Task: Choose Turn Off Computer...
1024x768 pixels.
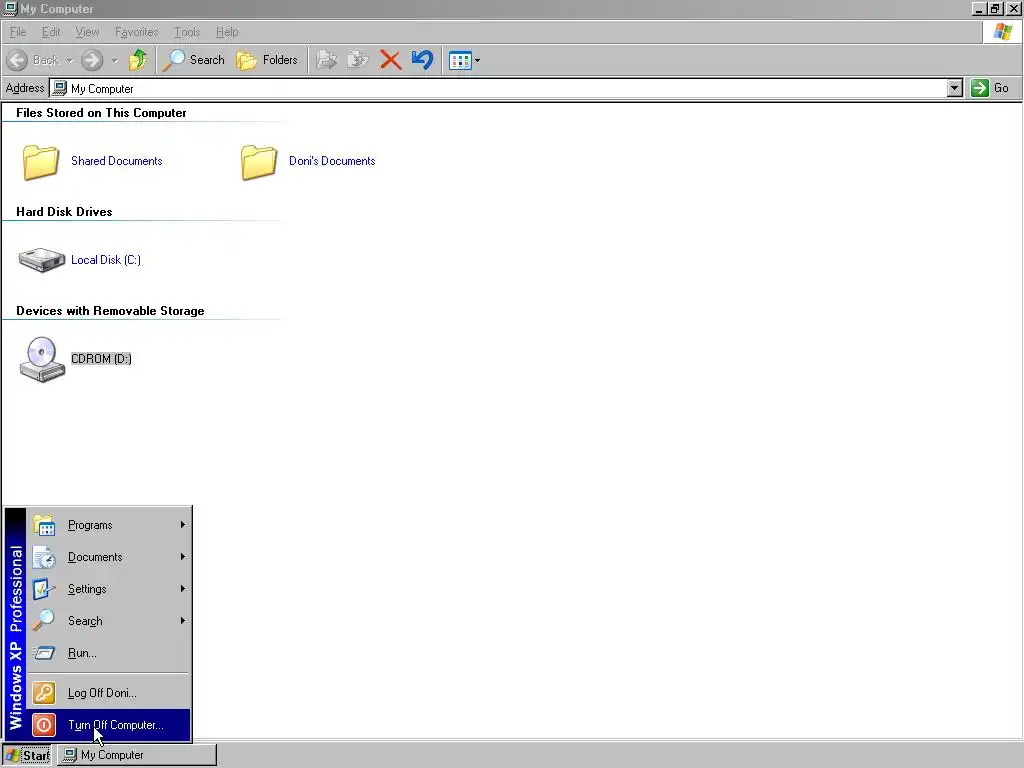Action: click(109, 725)
